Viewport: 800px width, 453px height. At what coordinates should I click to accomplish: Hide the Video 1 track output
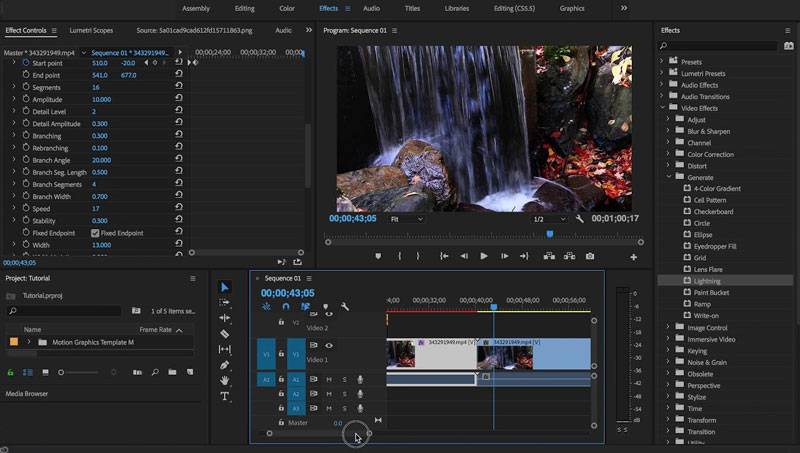point(328,345)
